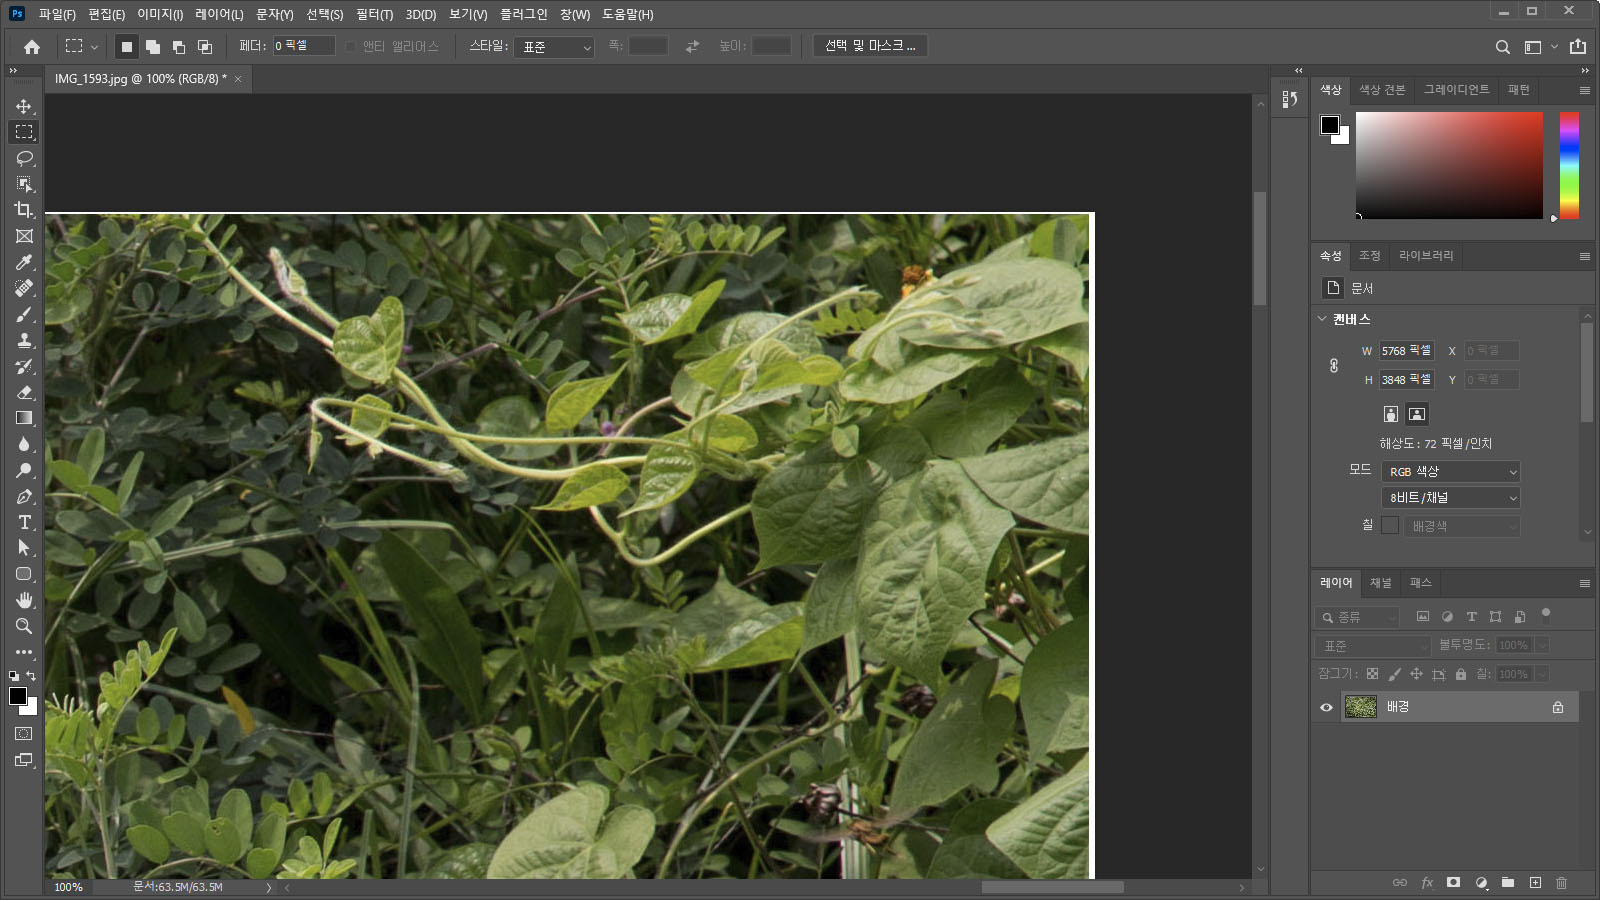Viewport: 1600px width, 900px height.
Task: Select the Path Selection tool
Action: pyautogui.click(x=24, y=548)
